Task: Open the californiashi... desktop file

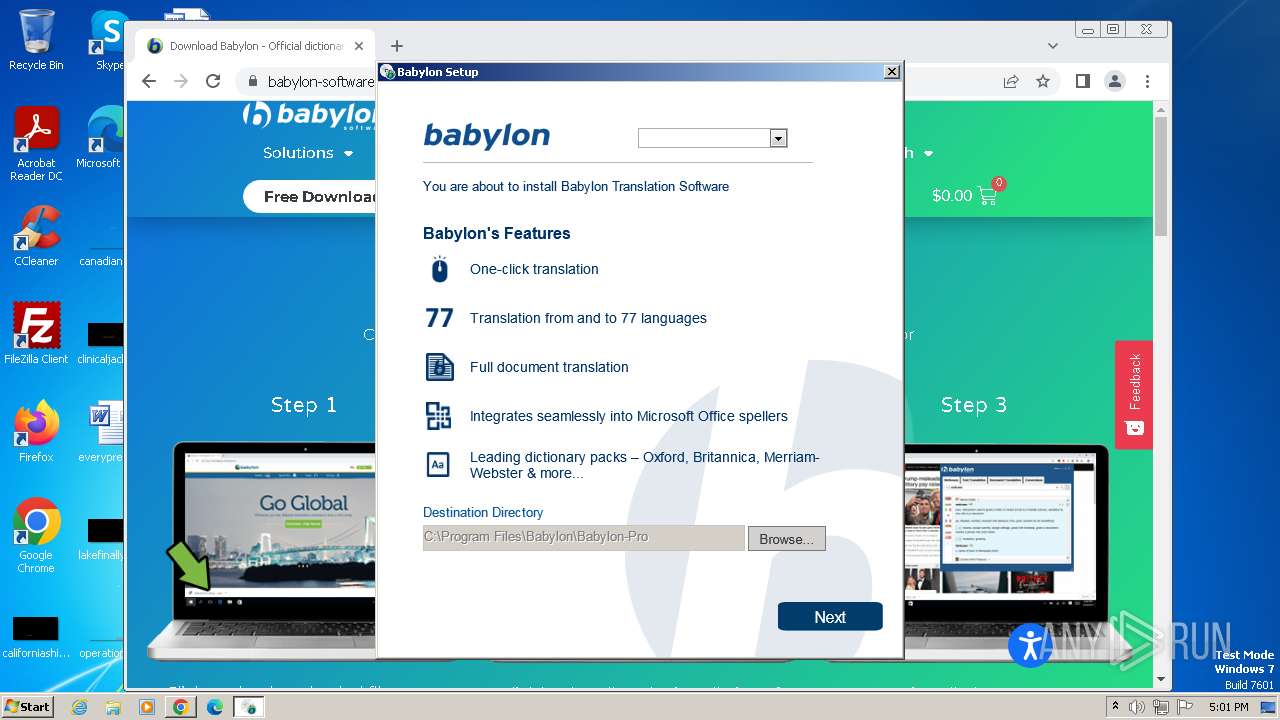Action: pos(36,638)
